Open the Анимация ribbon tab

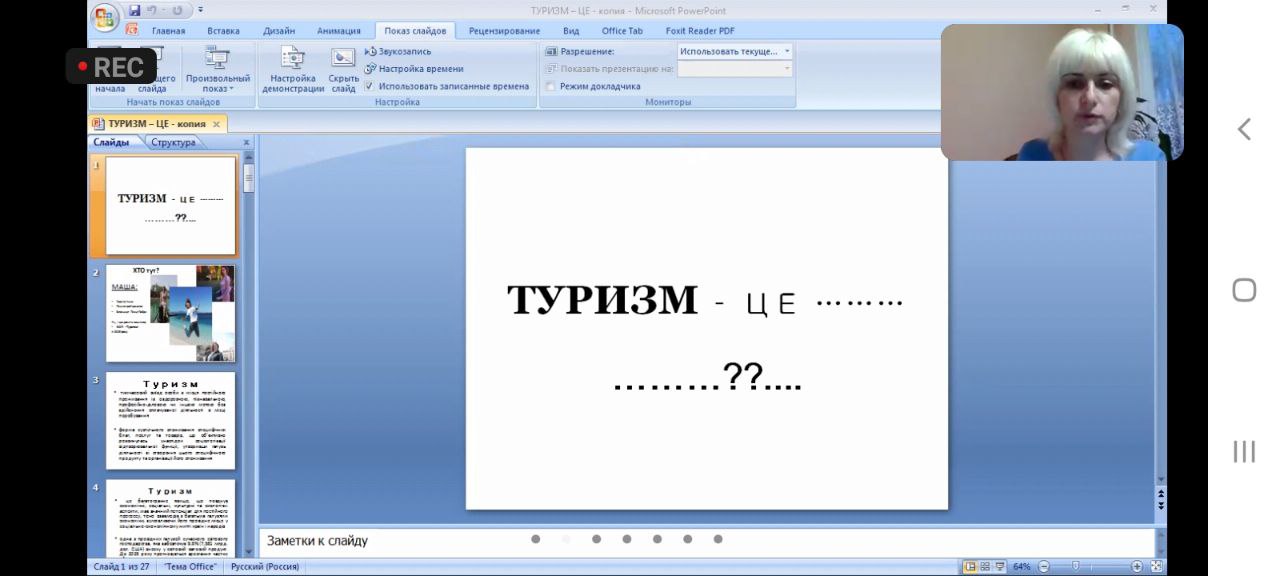(x=339, y=31)
